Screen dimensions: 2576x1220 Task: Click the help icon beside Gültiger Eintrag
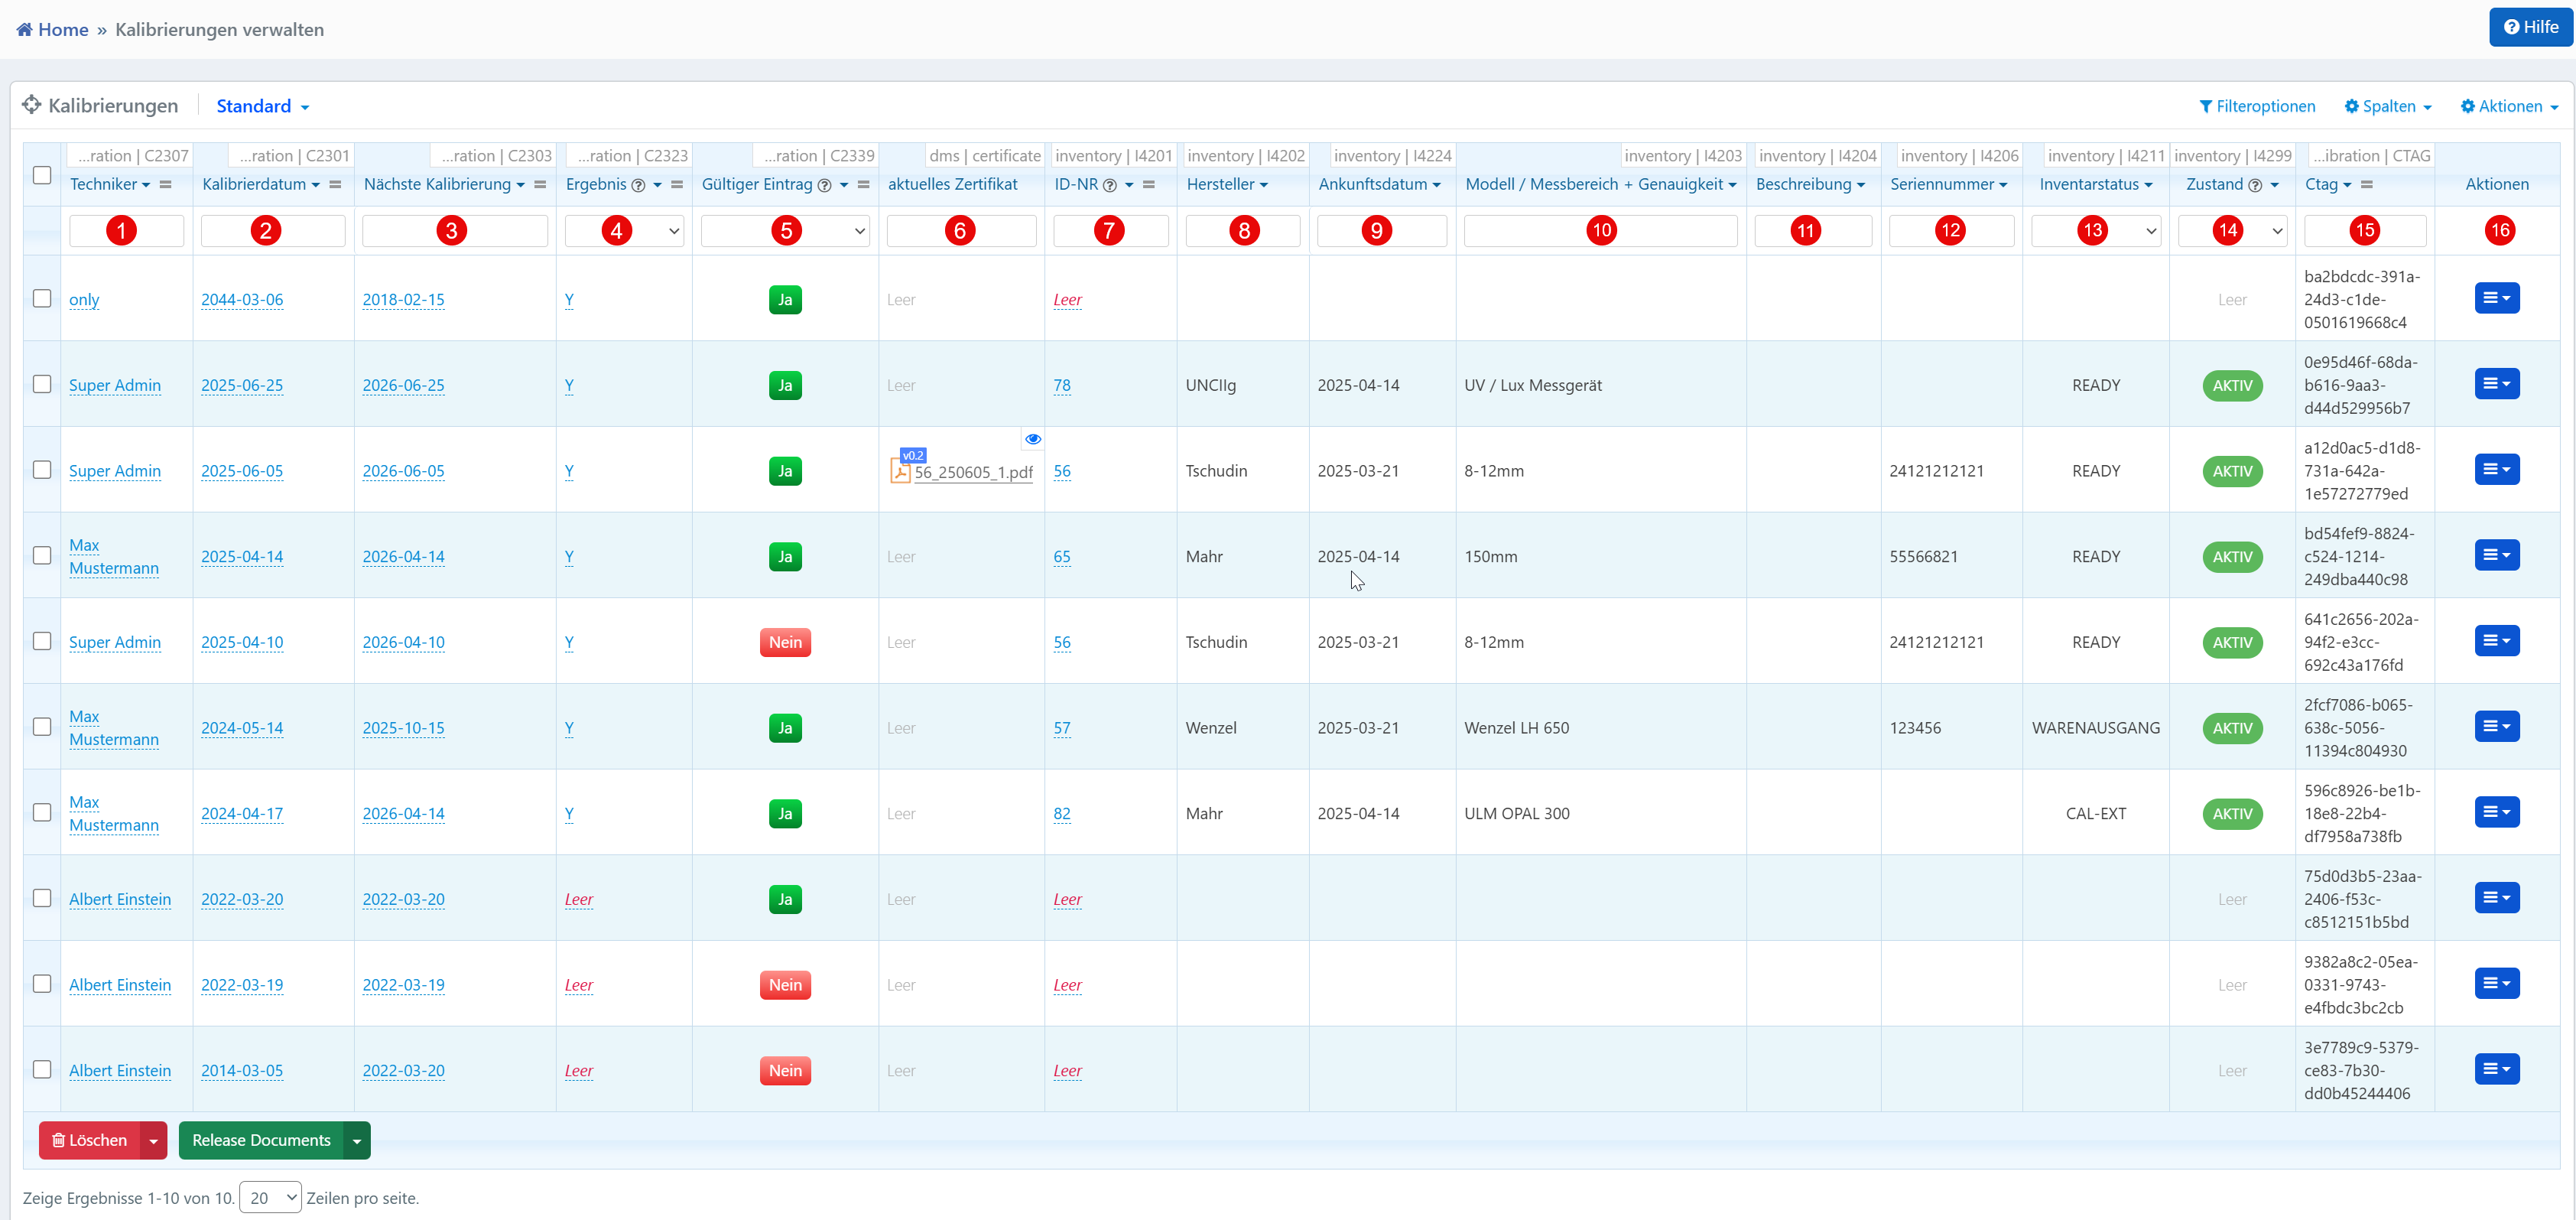point(825,185)
